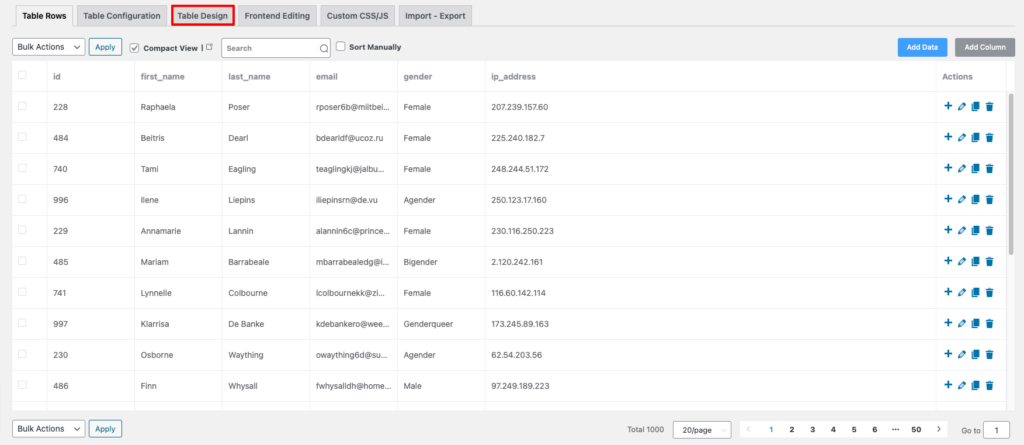Open the Table Design tab

203,16
